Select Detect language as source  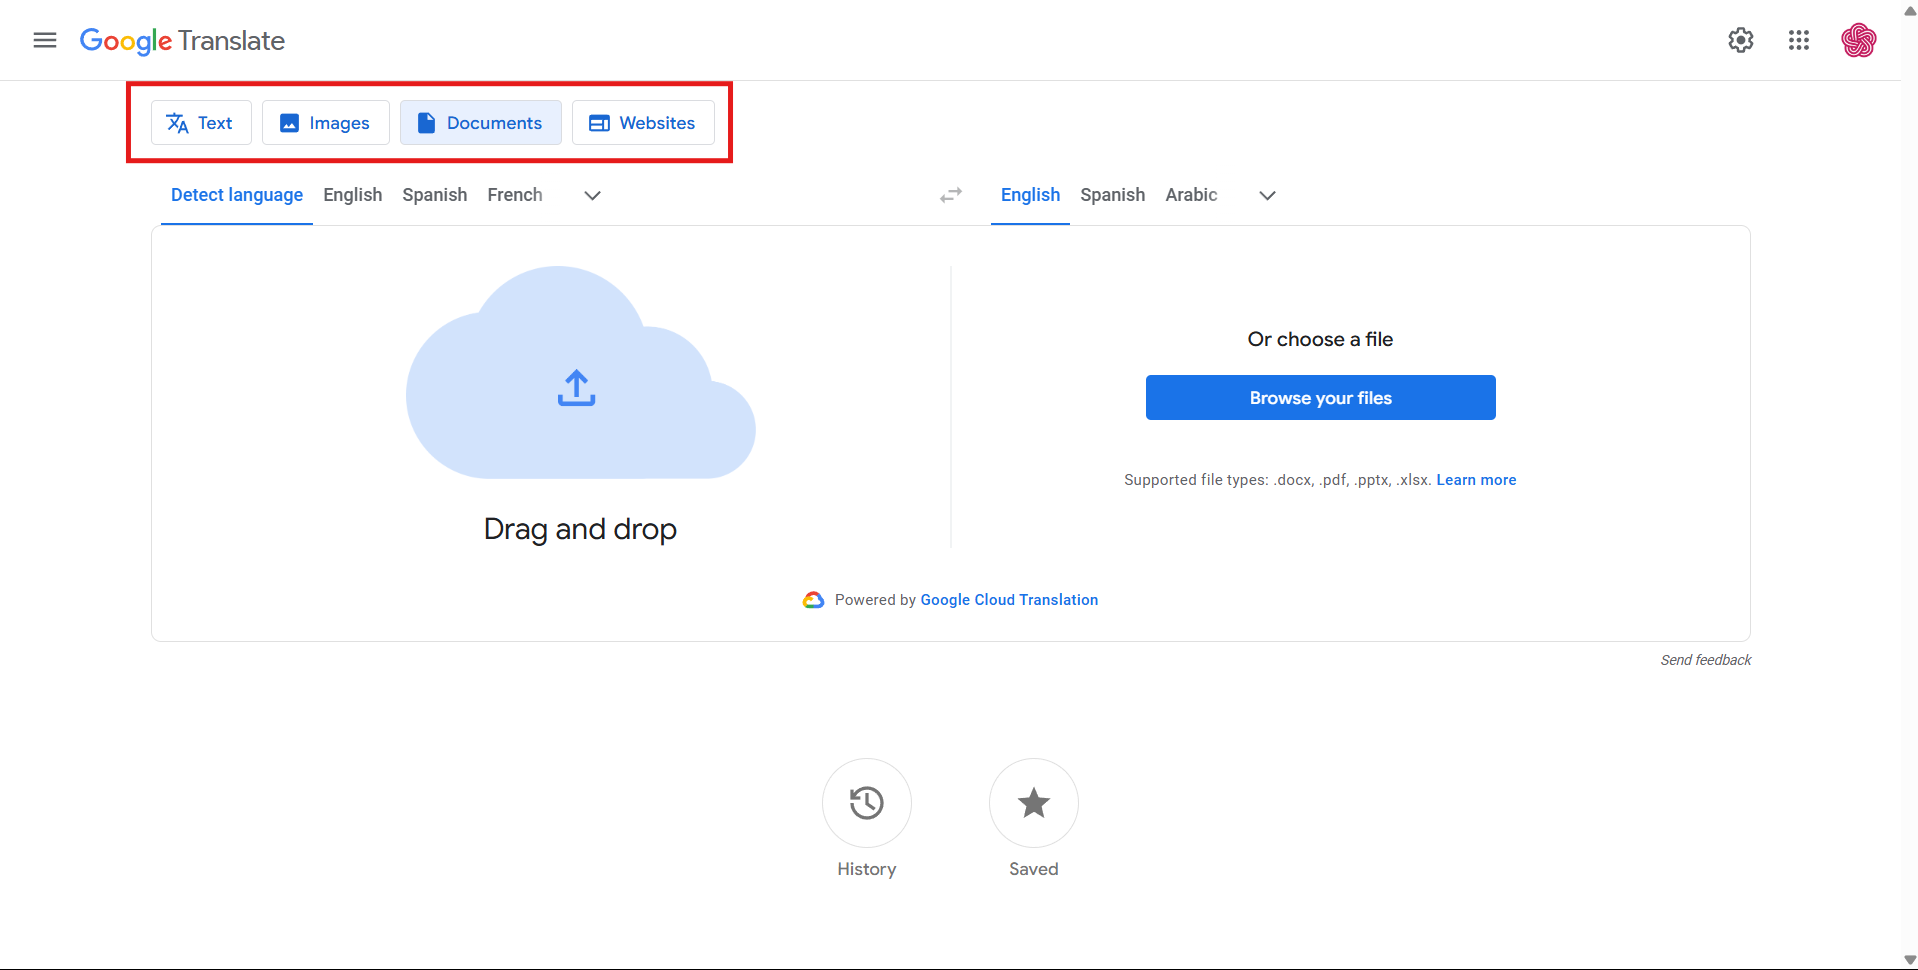(237, 195)
